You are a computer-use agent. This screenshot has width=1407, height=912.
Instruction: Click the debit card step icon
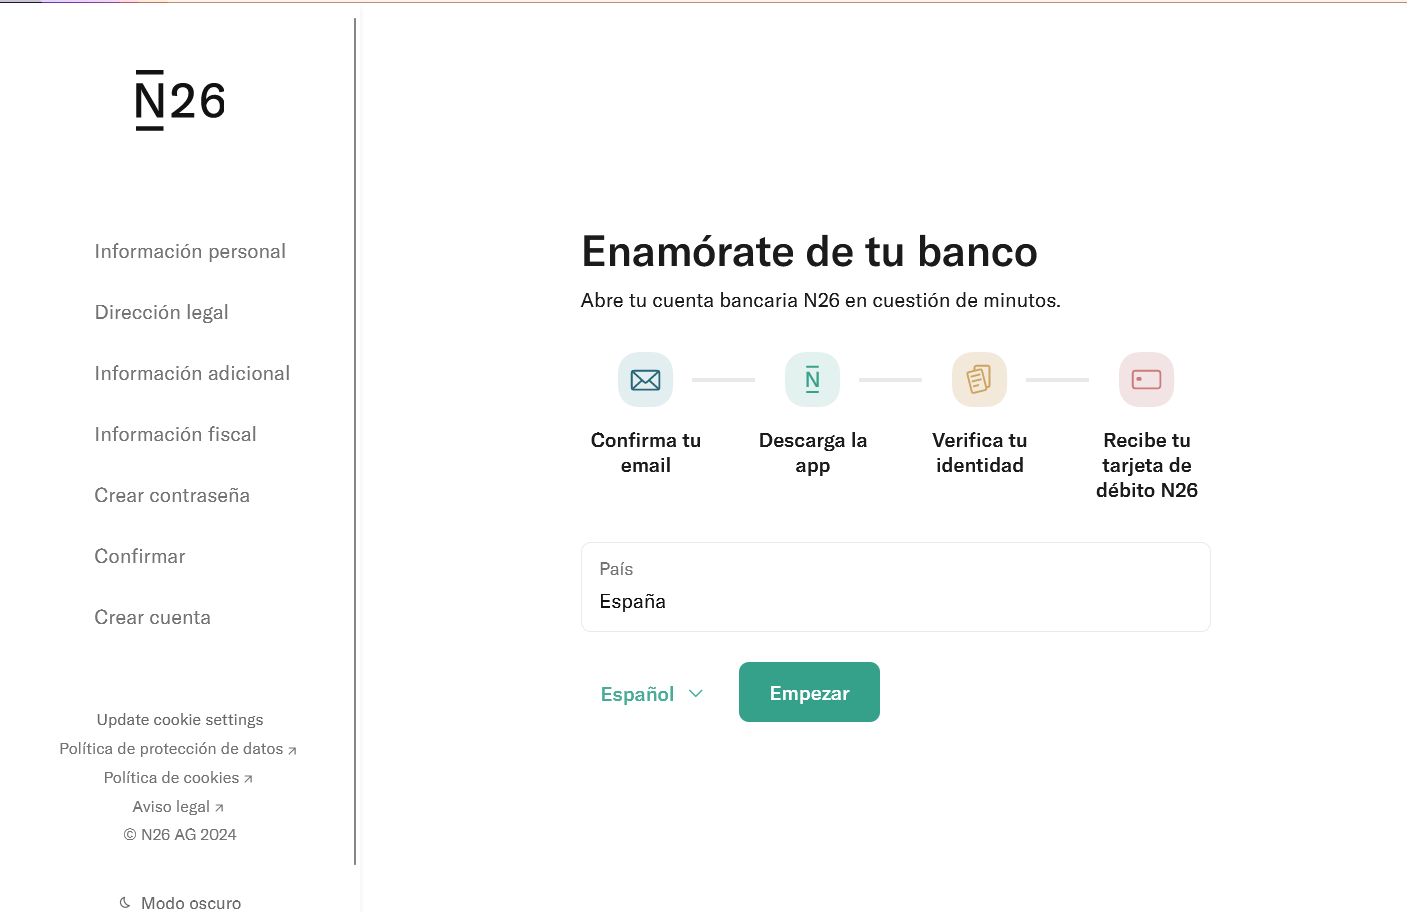pos(1147,380)
